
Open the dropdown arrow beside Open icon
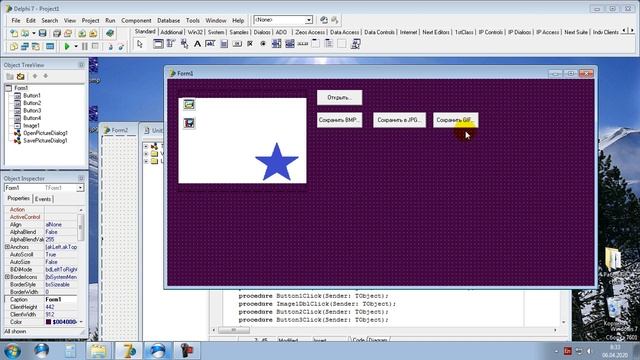(33, 33)
